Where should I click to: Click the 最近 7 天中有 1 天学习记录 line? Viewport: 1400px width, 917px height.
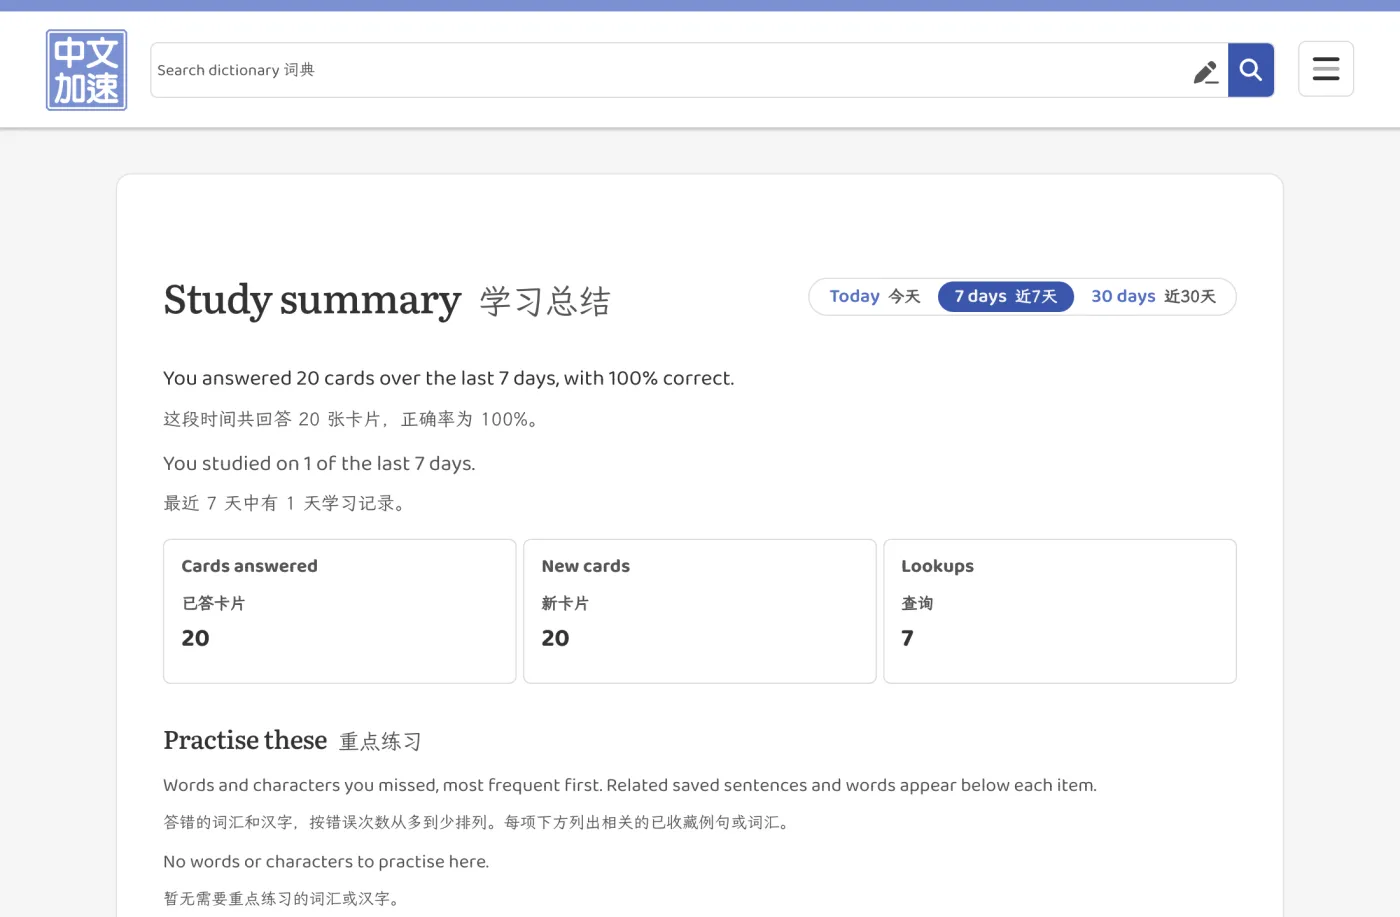tap(287, 503)
